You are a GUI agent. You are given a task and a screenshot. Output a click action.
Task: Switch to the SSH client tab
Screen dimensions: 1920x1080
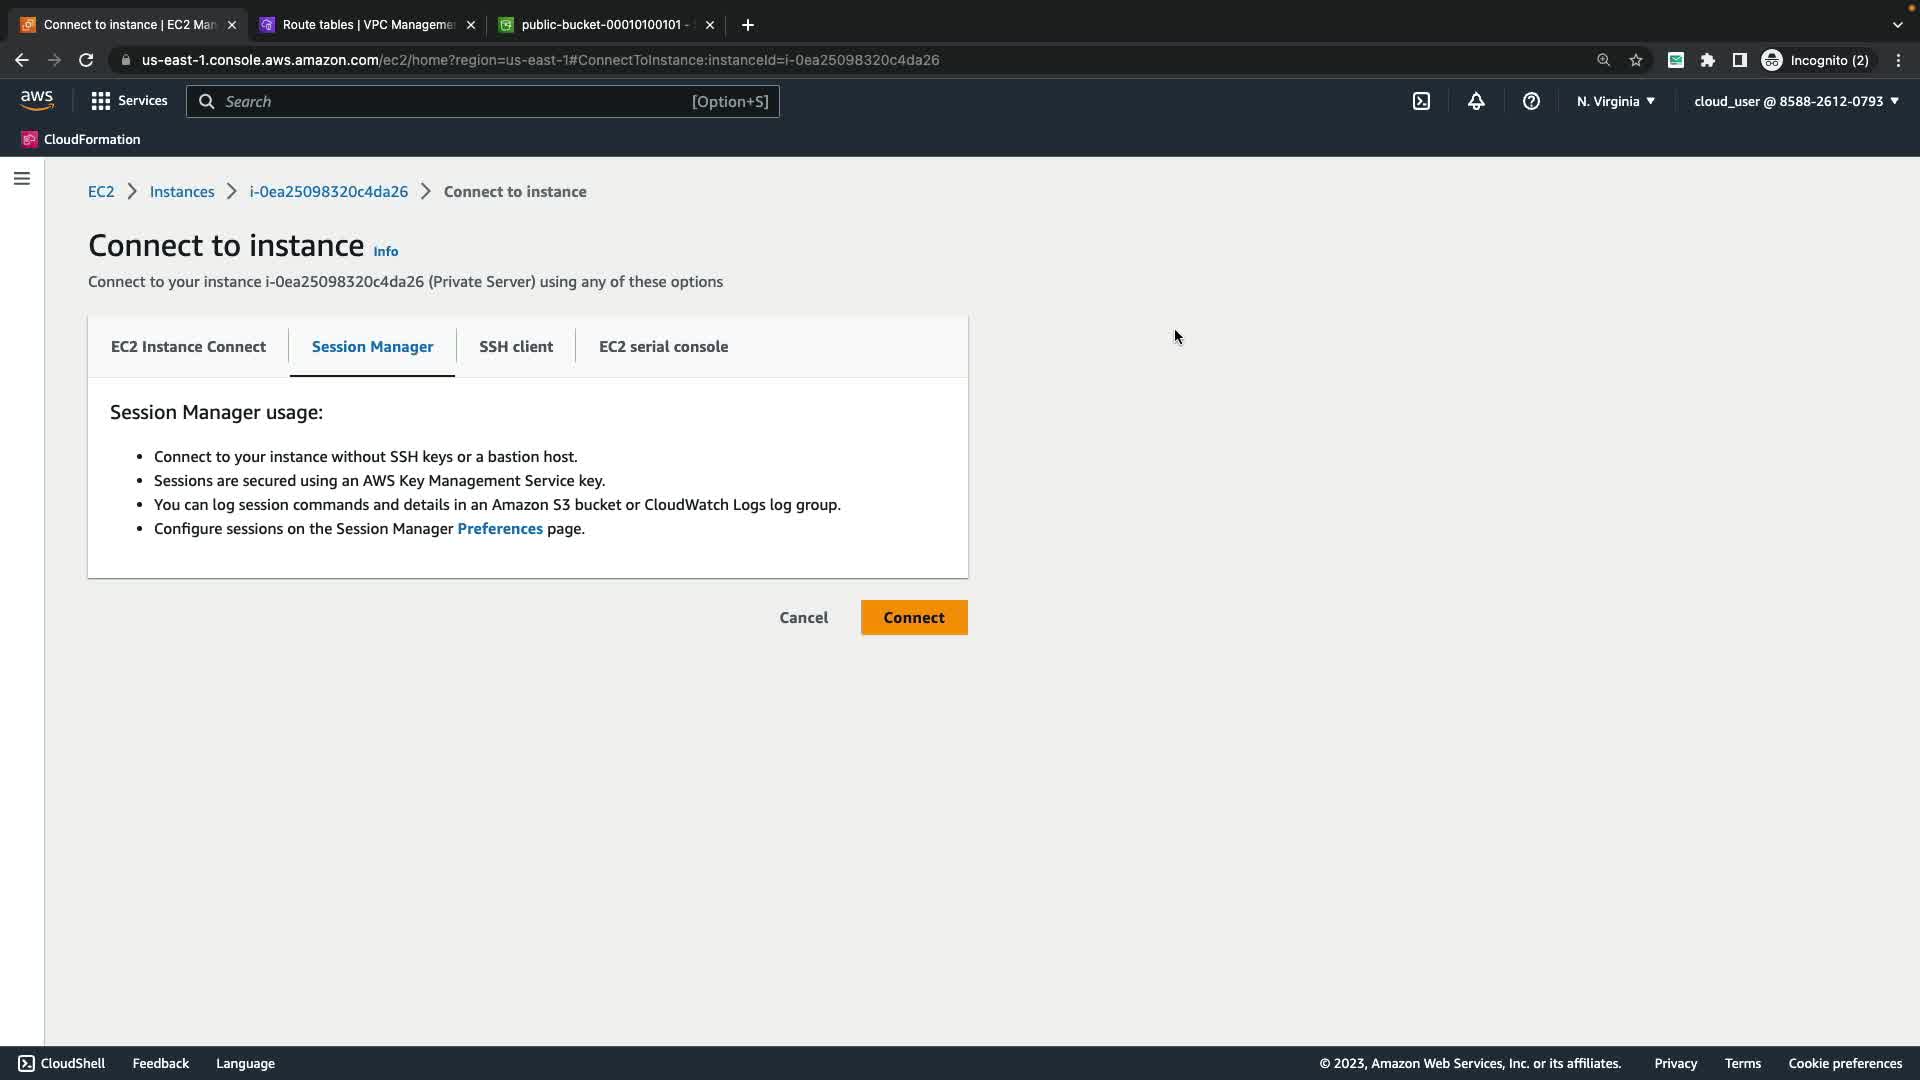click(x=516, y=347)
